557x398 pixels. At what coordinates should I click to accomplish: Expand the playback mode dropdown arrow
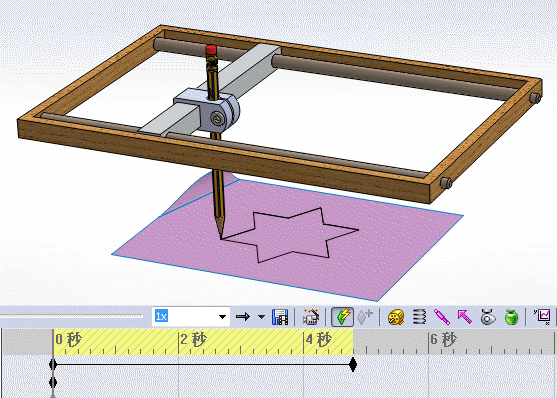pyautogui.click(x=261, y=317)
